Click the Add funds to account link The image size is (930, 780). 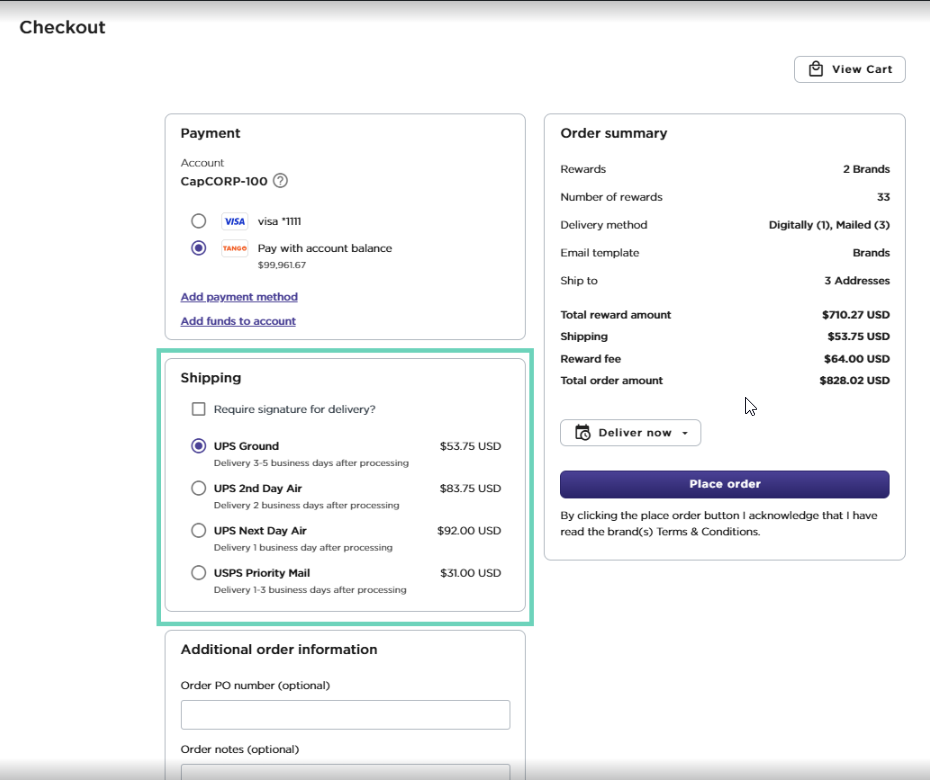pos(238,321)
